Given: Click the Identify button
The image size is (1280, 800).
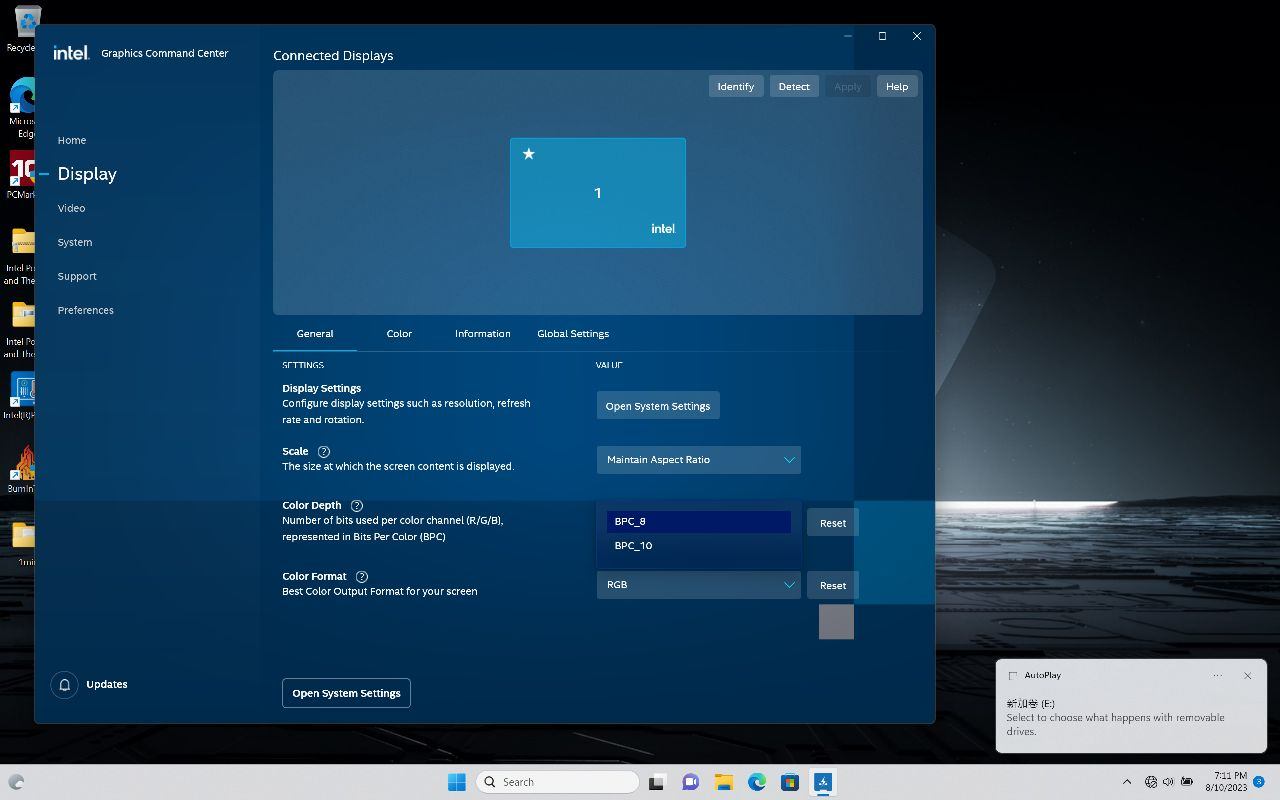Looking at the screenshot, I should 736,87.
